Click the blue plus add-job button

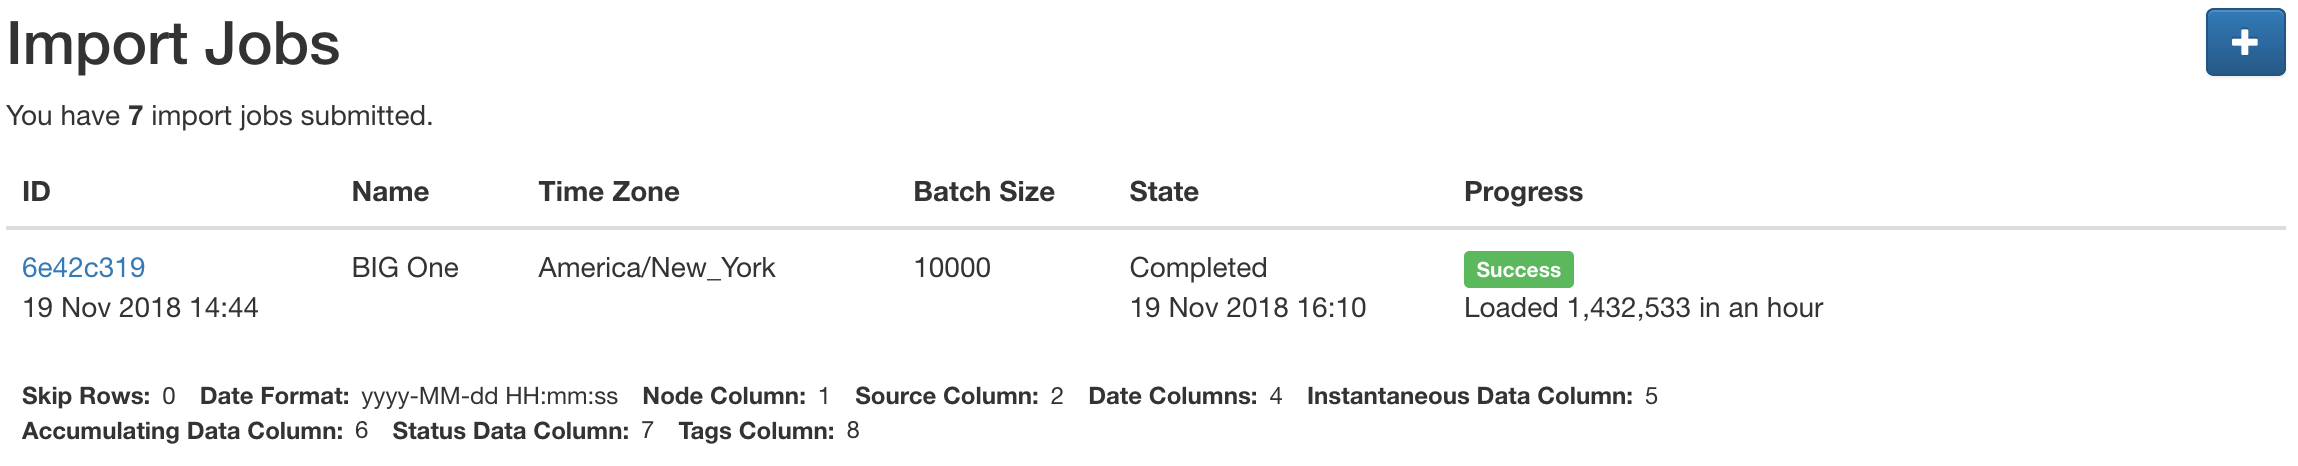tap(2245, 42)
